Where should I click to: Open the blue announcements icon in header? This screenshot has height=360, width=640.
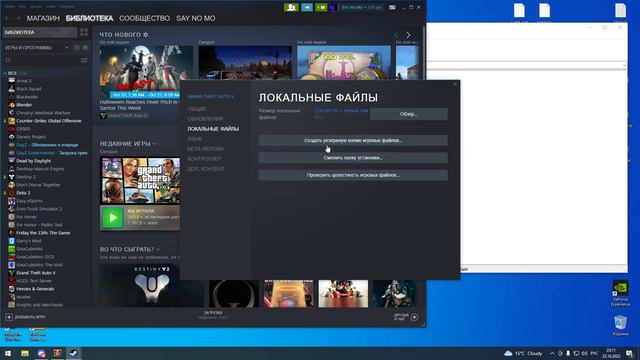pos(307,7)
